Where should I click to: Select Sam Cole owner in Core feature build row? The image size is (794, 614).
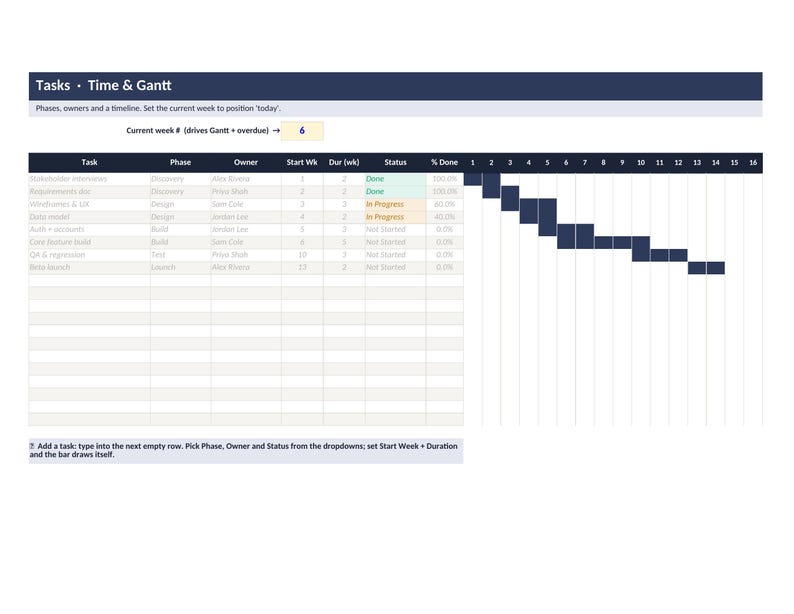click(246, 242)
